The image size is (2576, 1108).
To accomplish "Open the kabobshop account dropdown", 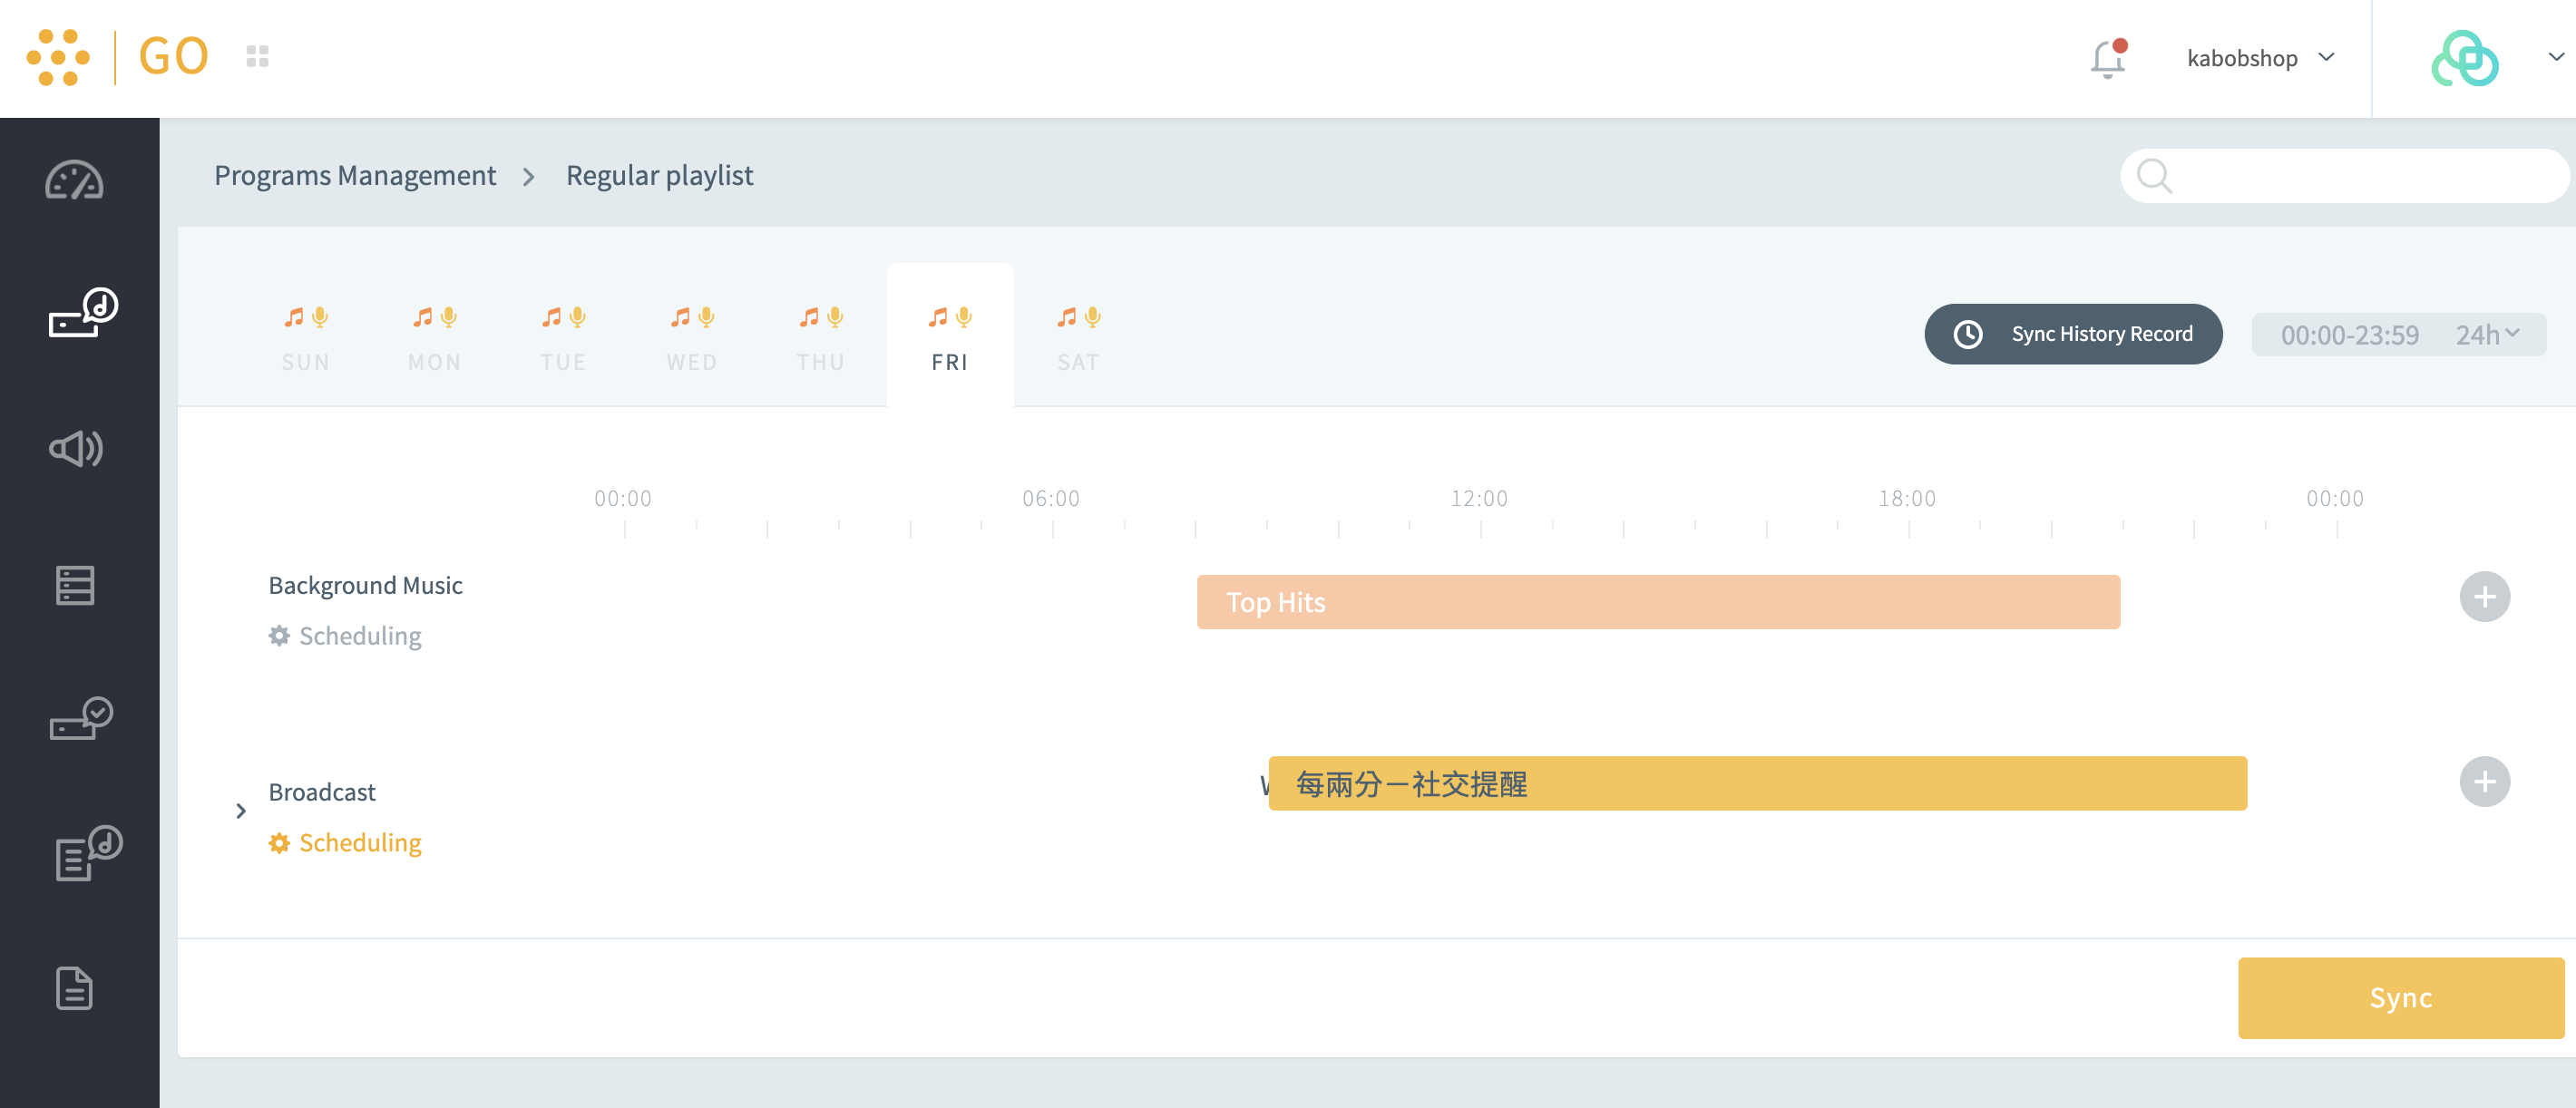I will [x=2260, y=58].
